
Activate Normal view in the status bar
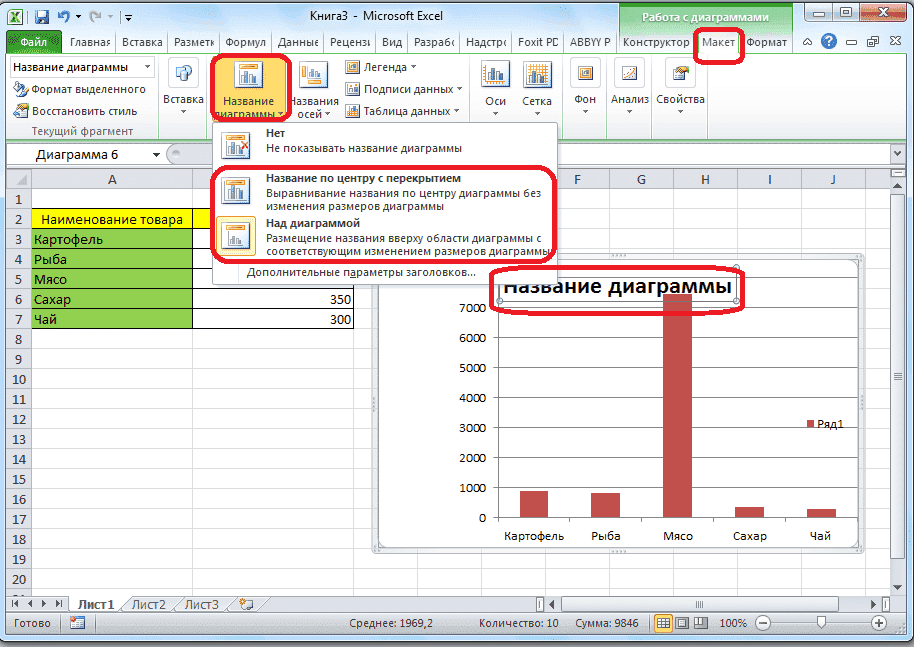pos(664,623)
